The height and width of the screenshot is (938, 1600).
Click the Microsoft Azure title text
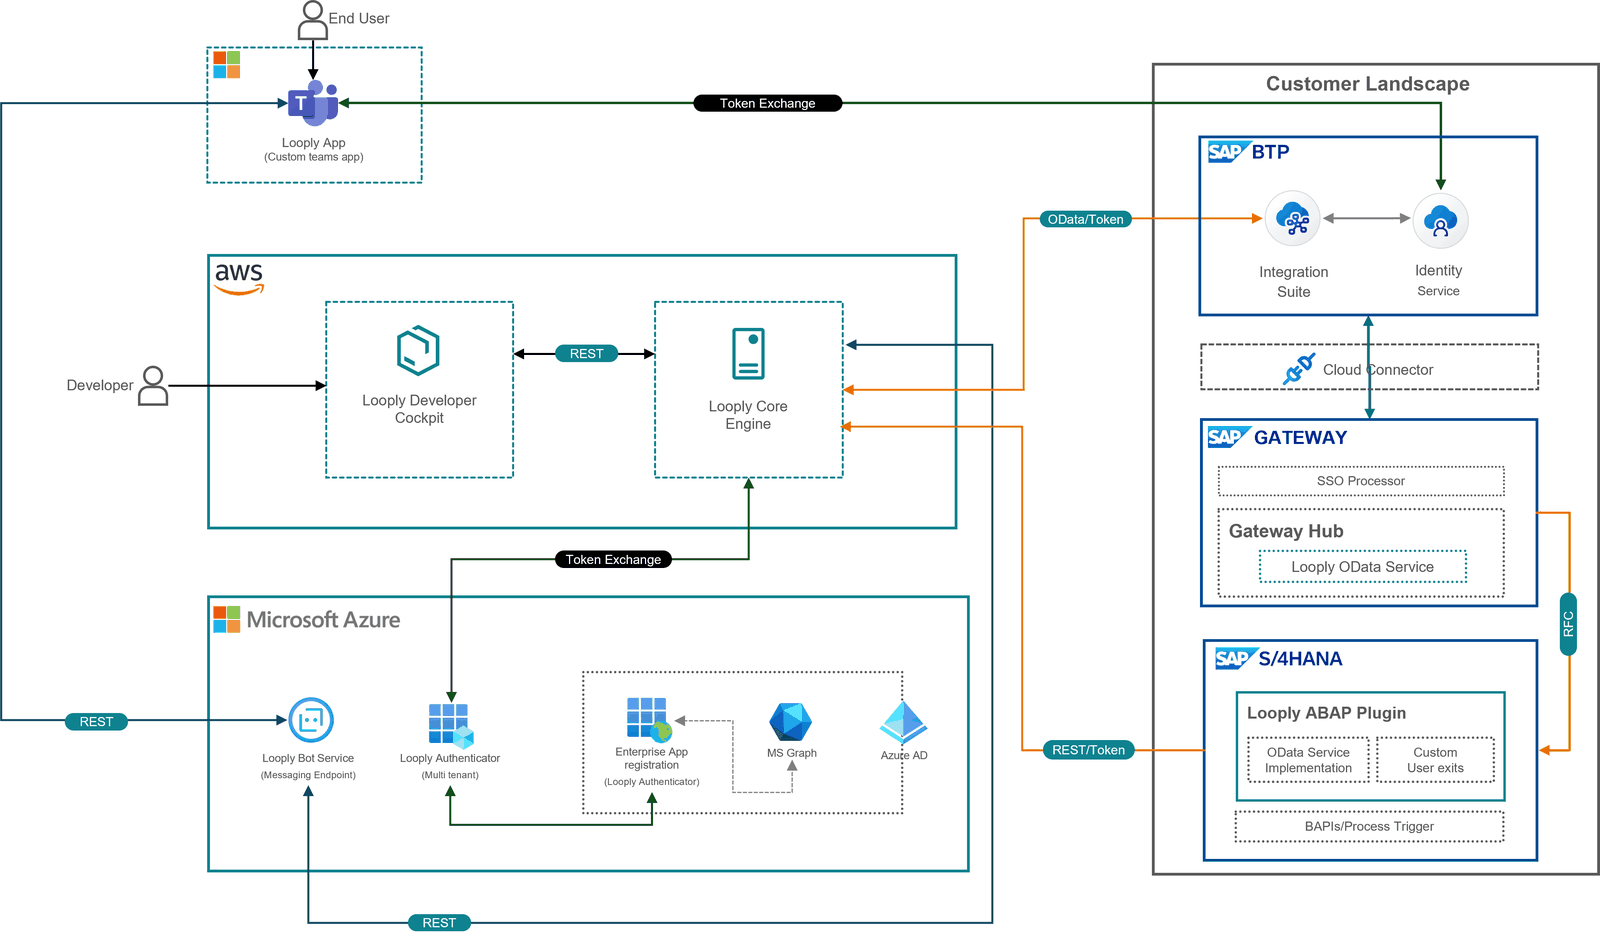(323, 620)
